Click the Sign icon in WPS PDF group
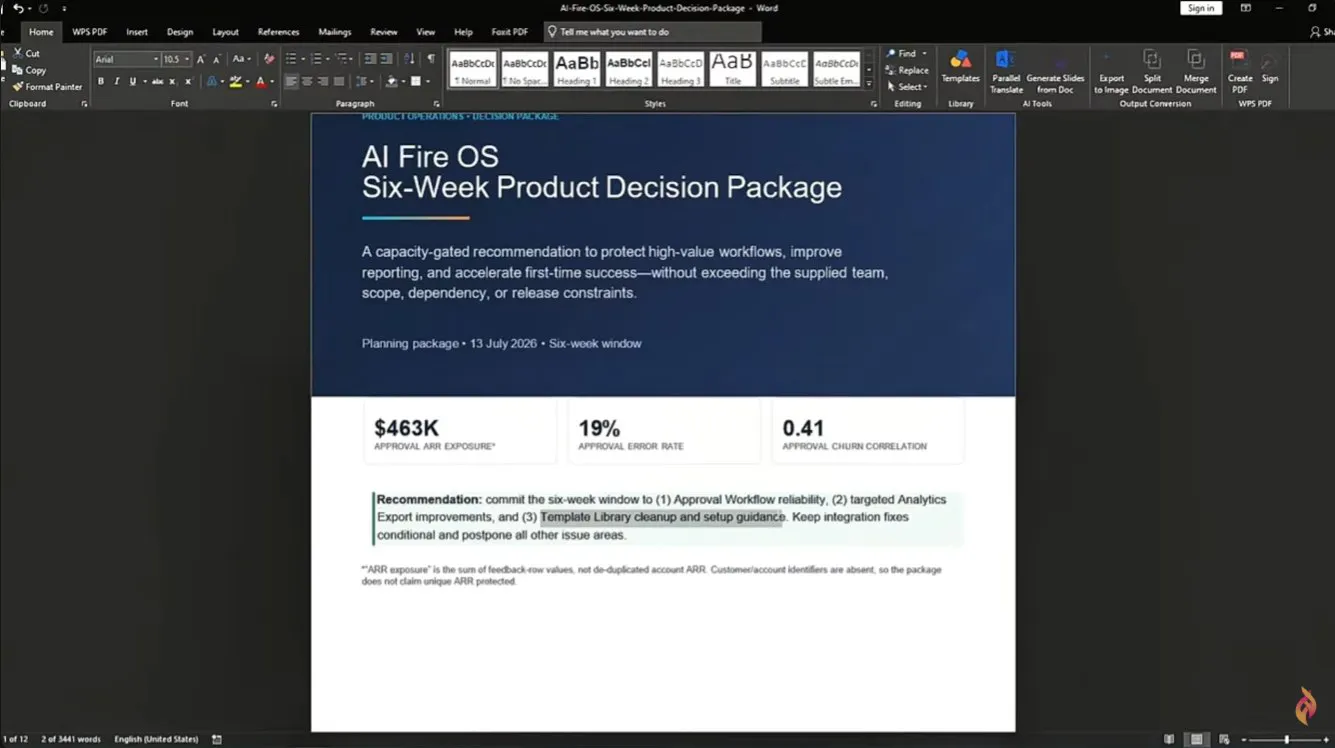Viewport: 1335px width, 748px height. coord(1270,67)
